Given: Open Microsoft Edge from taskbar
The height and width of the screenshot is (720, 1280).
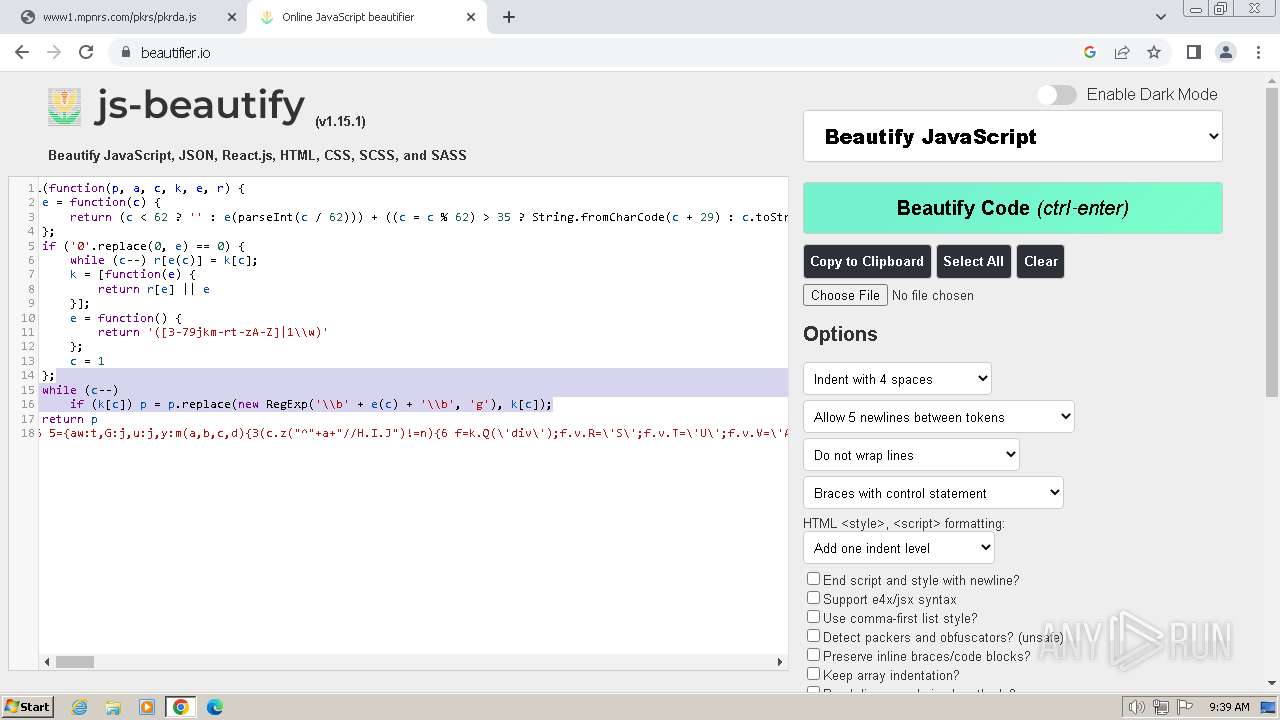Looking at the screenshot, I should [214, 707].
